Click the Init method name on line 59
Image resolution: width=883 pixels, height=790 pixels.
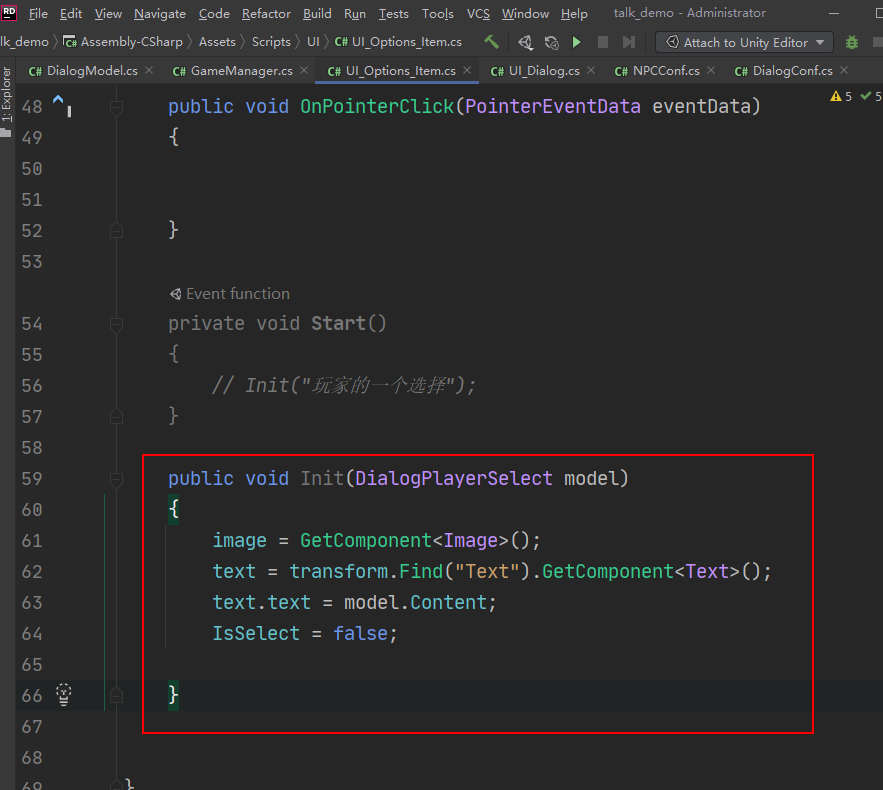click(322, 479)
